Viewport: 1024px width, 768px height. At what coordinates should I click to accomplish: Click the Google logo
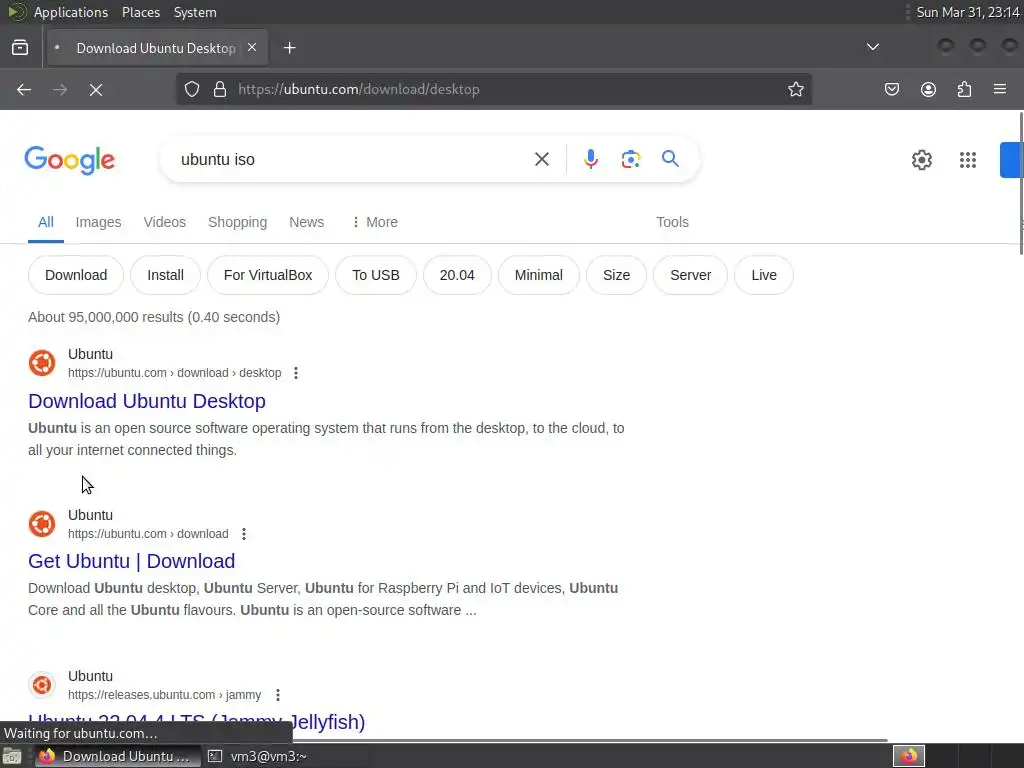point(70,160)
